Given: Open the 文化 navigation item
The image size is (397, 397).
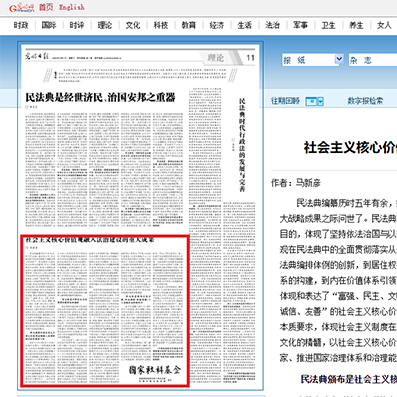Looking at the screenshot, I should [133, 25].
